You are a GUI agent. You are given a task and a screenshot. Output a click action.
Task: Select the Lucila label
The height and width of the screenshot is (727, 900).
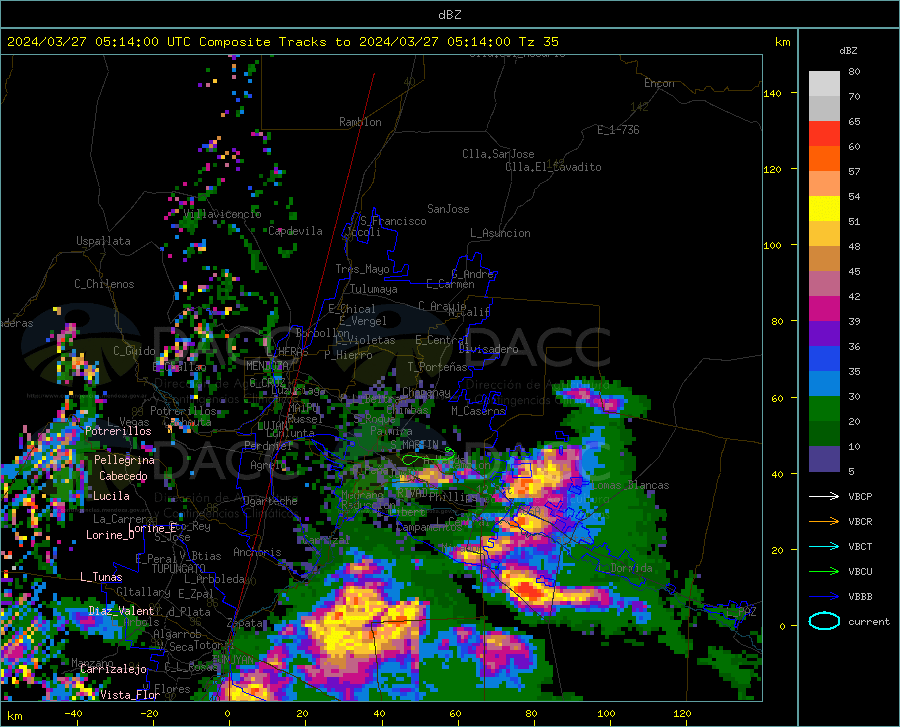[x=111, y=496]
